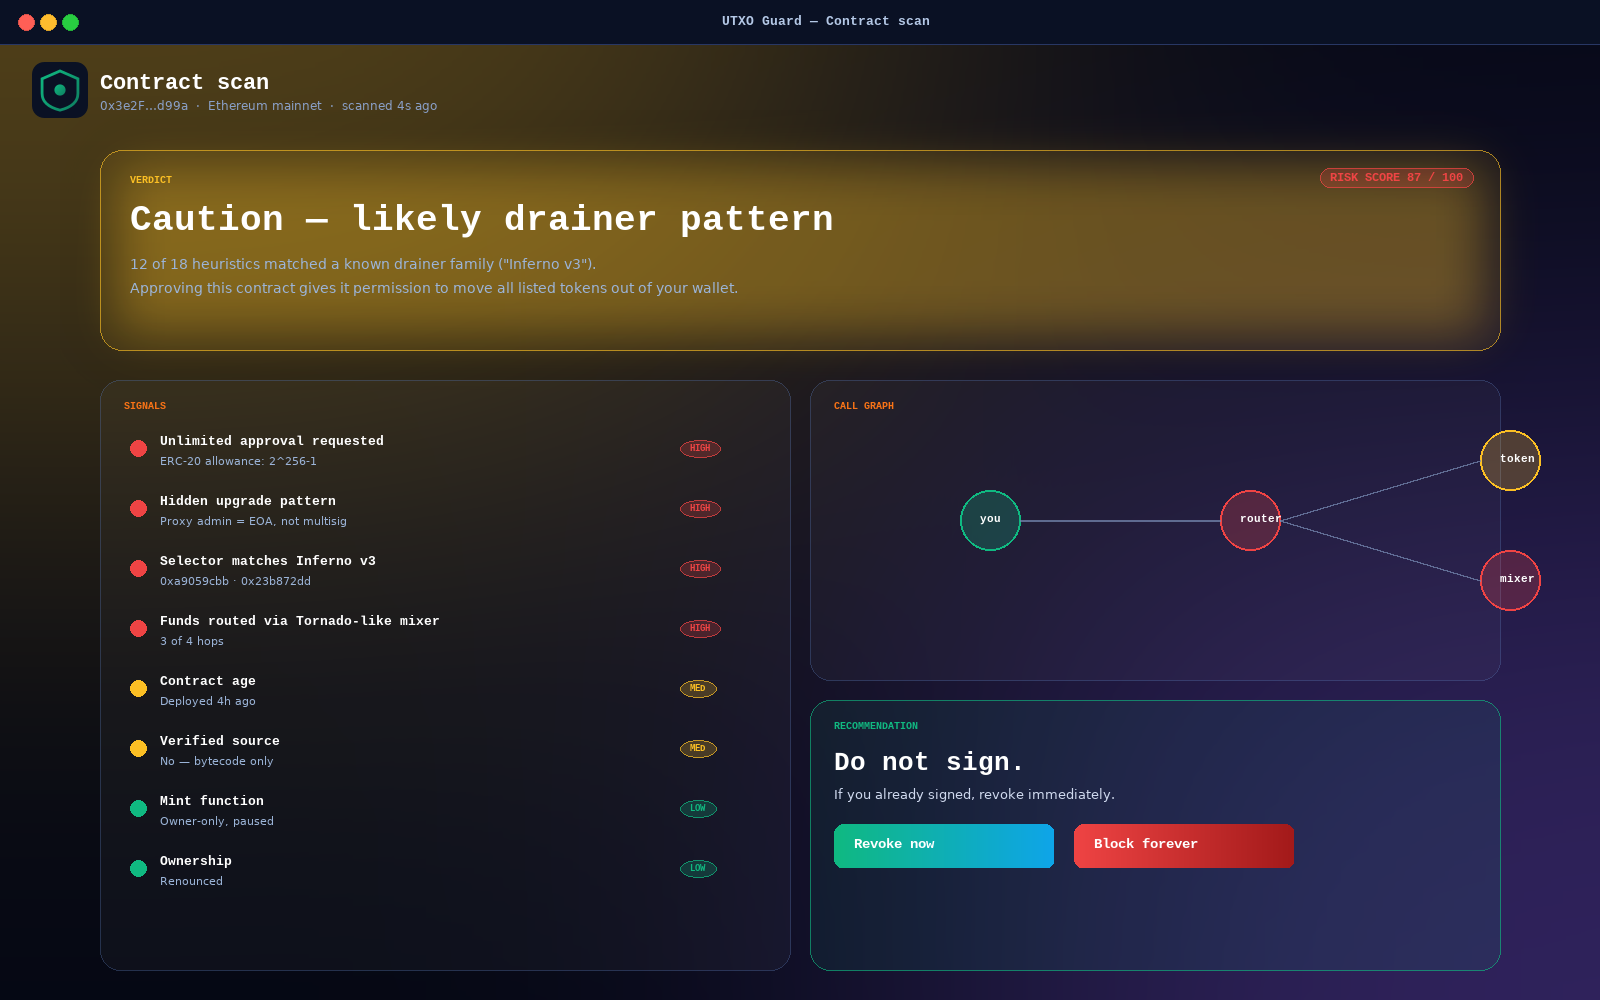Click 'Unlimited approval requested' signal title
Viewport: 1600px width, 1000px height.
(272, 441)
